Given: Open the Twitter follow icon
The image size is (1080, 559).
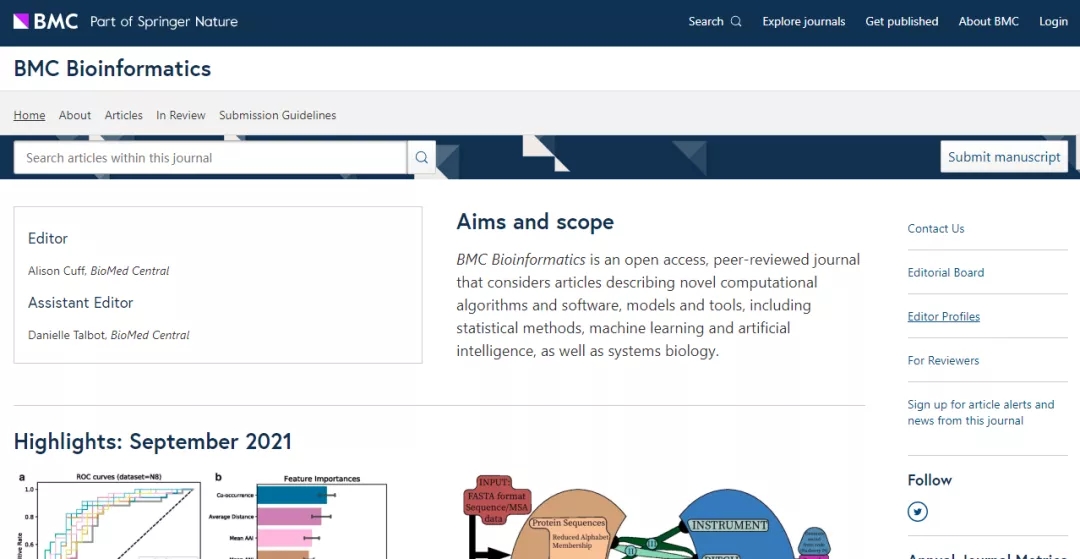Looking at the screenshot, I should pyautogui.click(x=917, y=512).
